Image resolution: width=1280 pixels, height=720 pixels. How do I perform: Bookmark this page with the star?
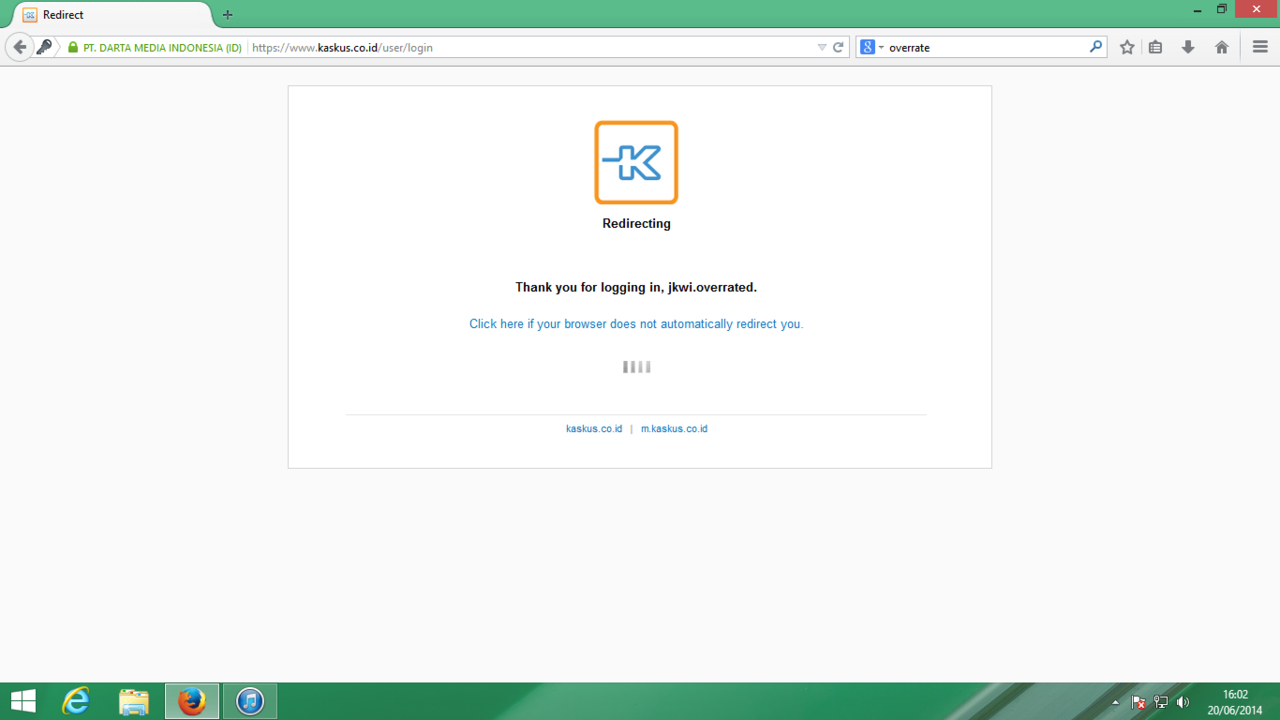pos(1127,47)
